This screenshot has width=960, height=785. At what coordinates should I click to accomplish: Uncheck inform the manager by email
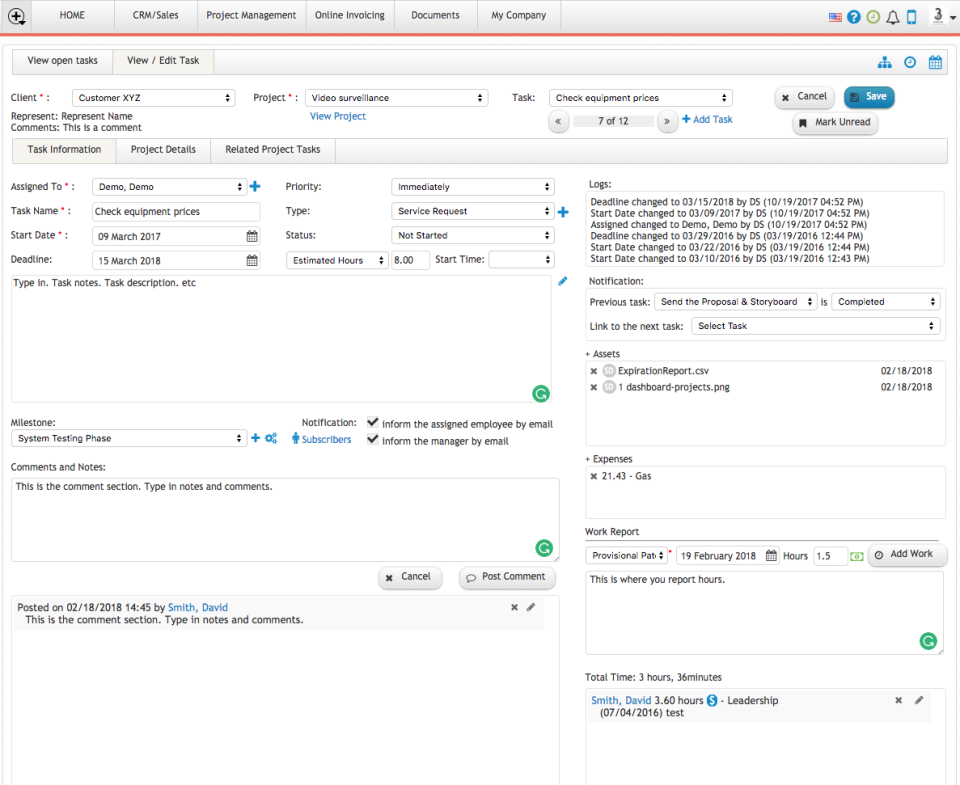[x=372, y=440]
